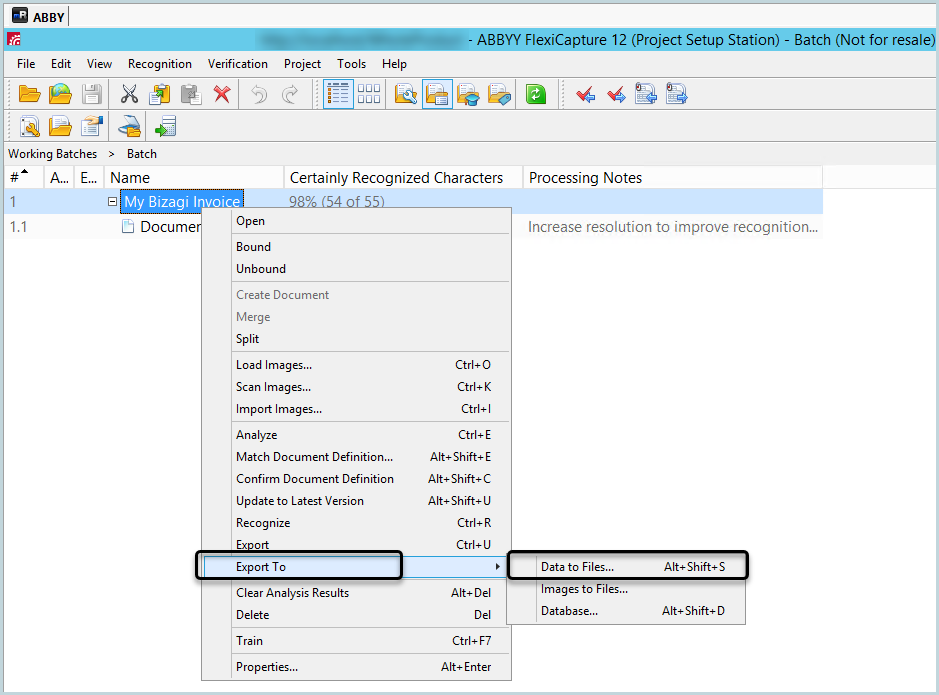939x695 pixels.
Task: Sort by Processing Notes column header
Action: pos(673,178)
